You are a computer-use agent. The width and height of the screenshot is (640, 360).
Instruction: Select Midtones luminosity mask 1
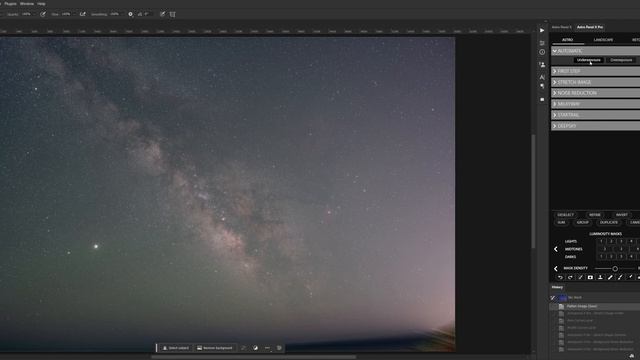(604, 249)
